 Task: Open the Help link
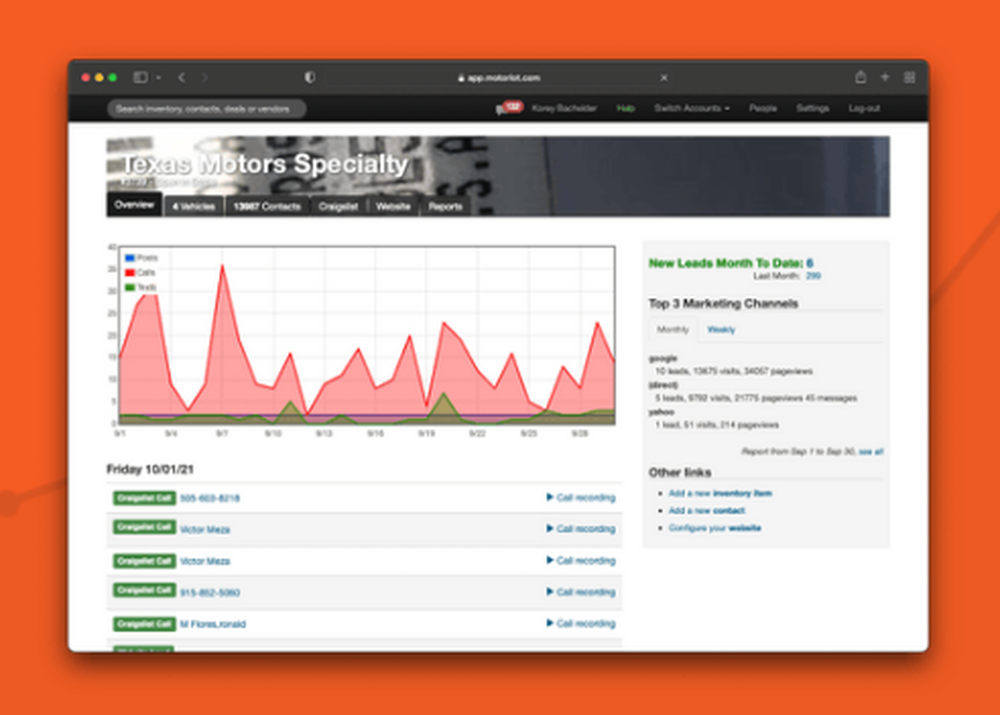pos(625,108)
